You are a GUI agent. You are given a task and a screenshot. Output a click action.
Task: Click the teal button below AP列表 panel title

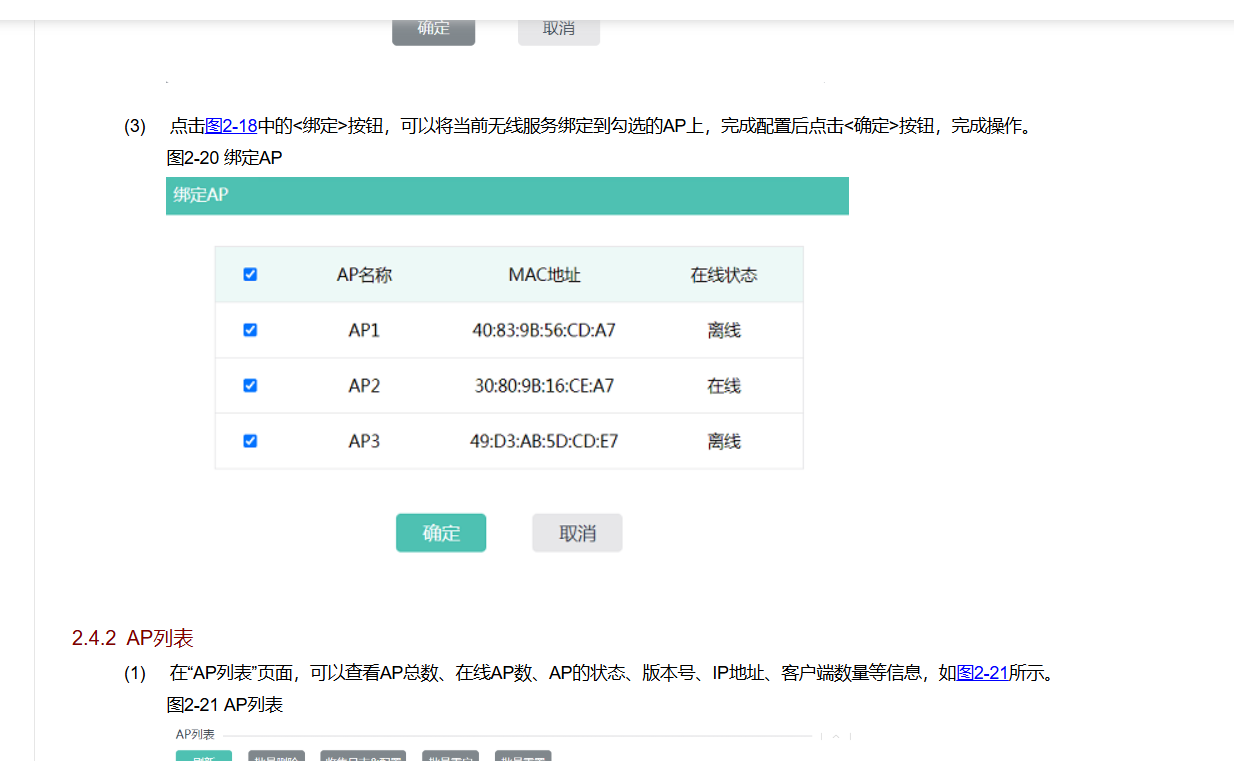pos(204,756)
